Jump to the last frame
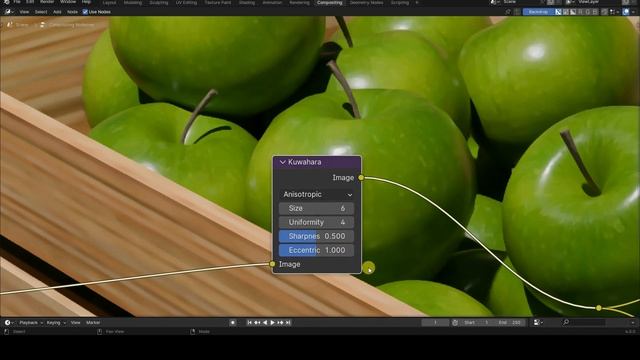 tap(288, 322)
